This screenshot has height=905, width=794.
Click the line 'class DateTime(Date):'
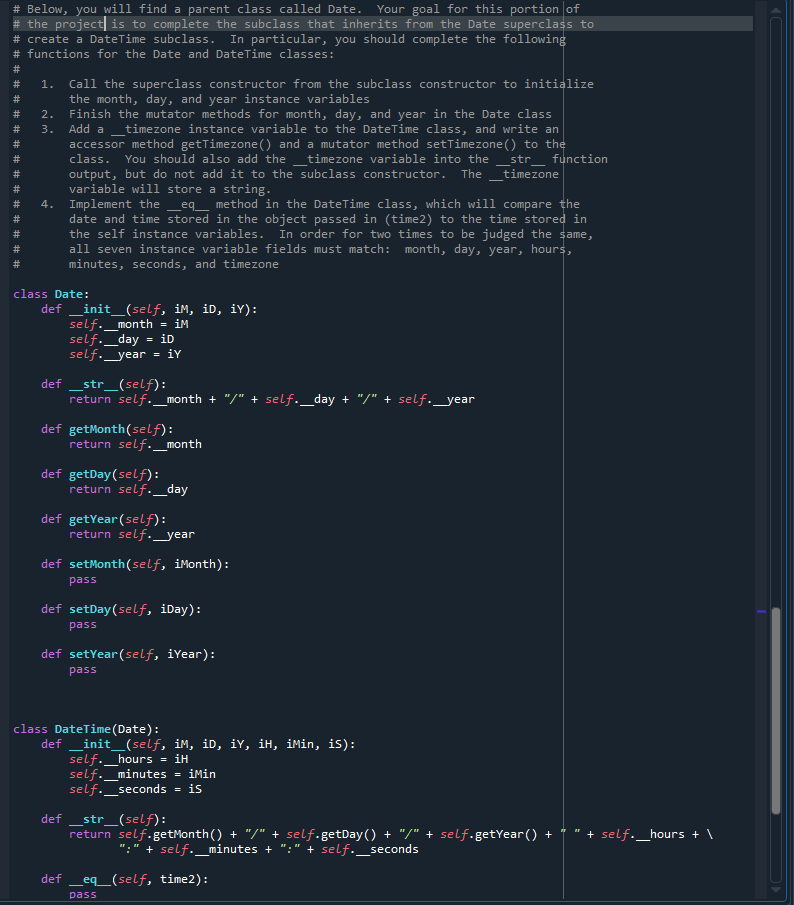[x=86, y=730]
